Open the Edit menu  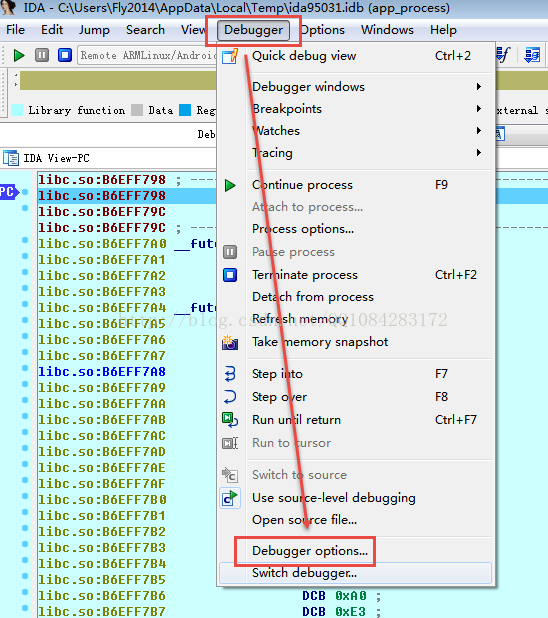pyautogui.click(x=52, y=30)
